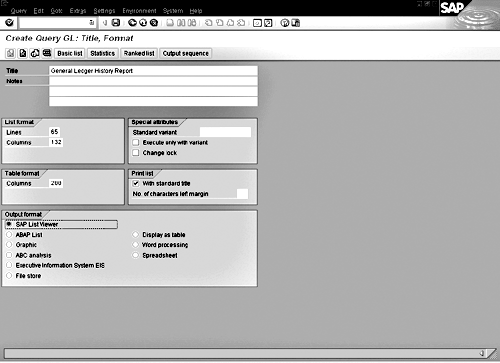Click the left margin characters field
Screen dimensions: 500x363
(242, 194)
